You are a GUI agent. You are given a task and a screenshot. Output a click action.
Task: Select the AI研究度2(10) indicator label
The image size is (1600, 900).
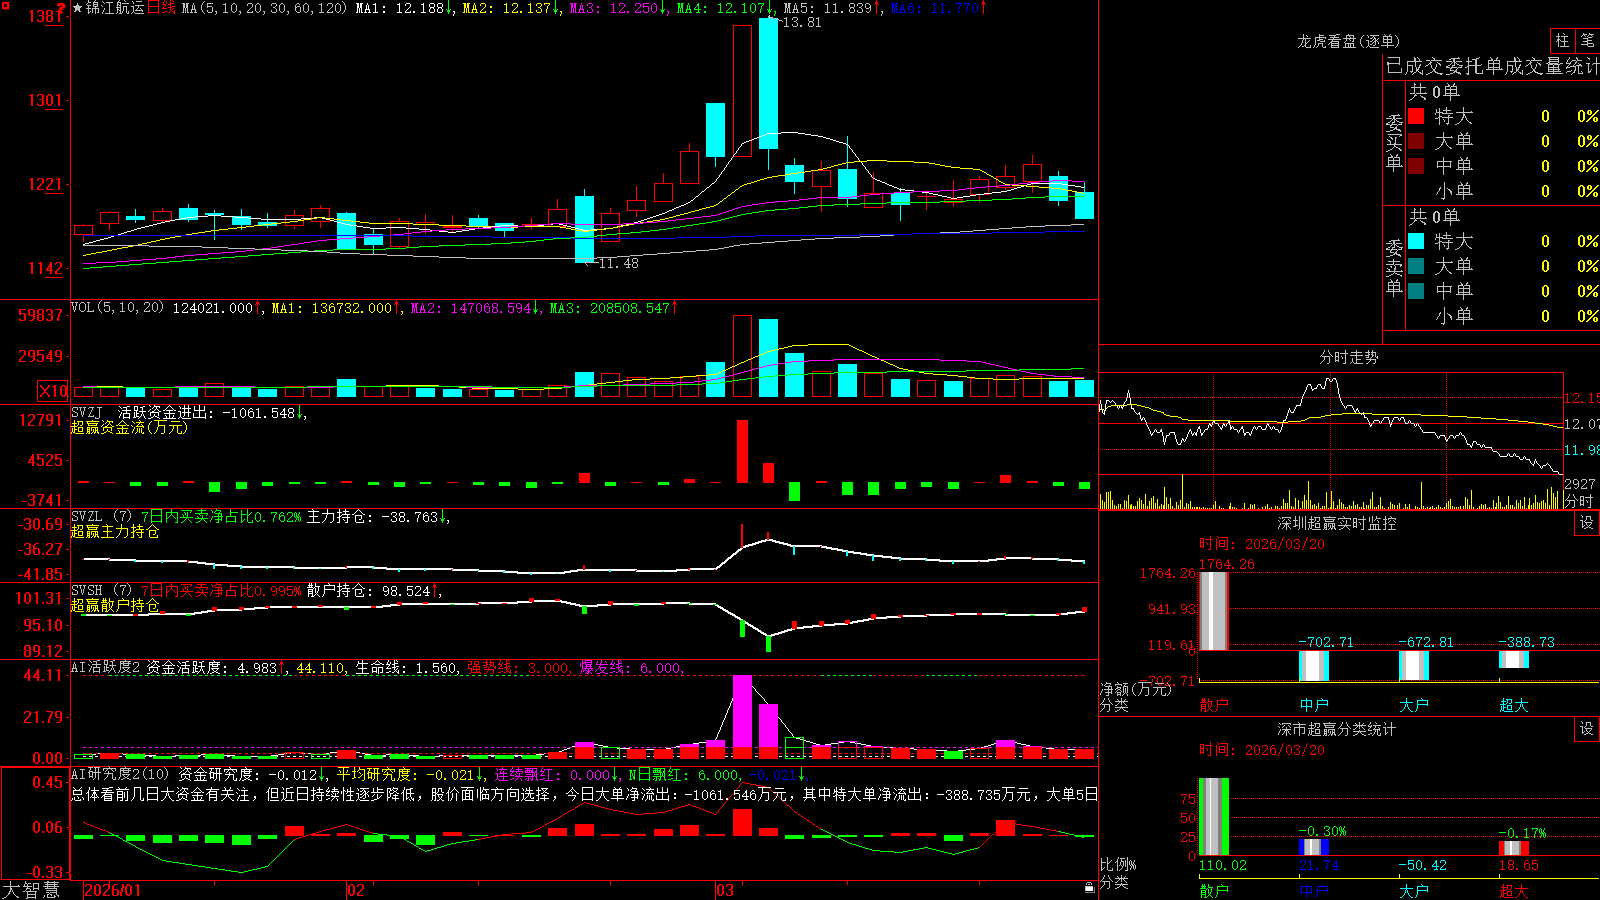click(120, 774)
